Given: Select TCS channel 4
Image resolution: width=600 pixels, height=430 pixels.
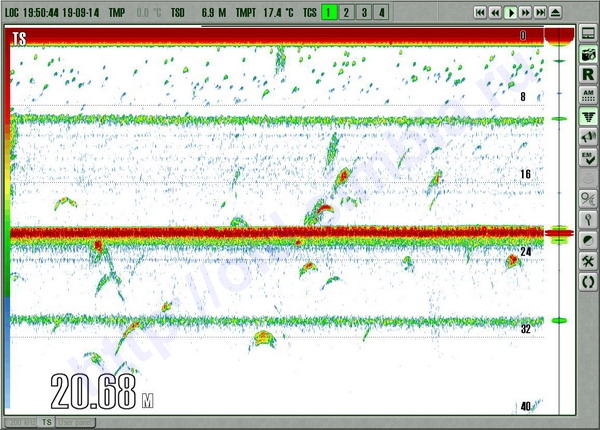Looking at the screenshot, I should click(382, 12).
